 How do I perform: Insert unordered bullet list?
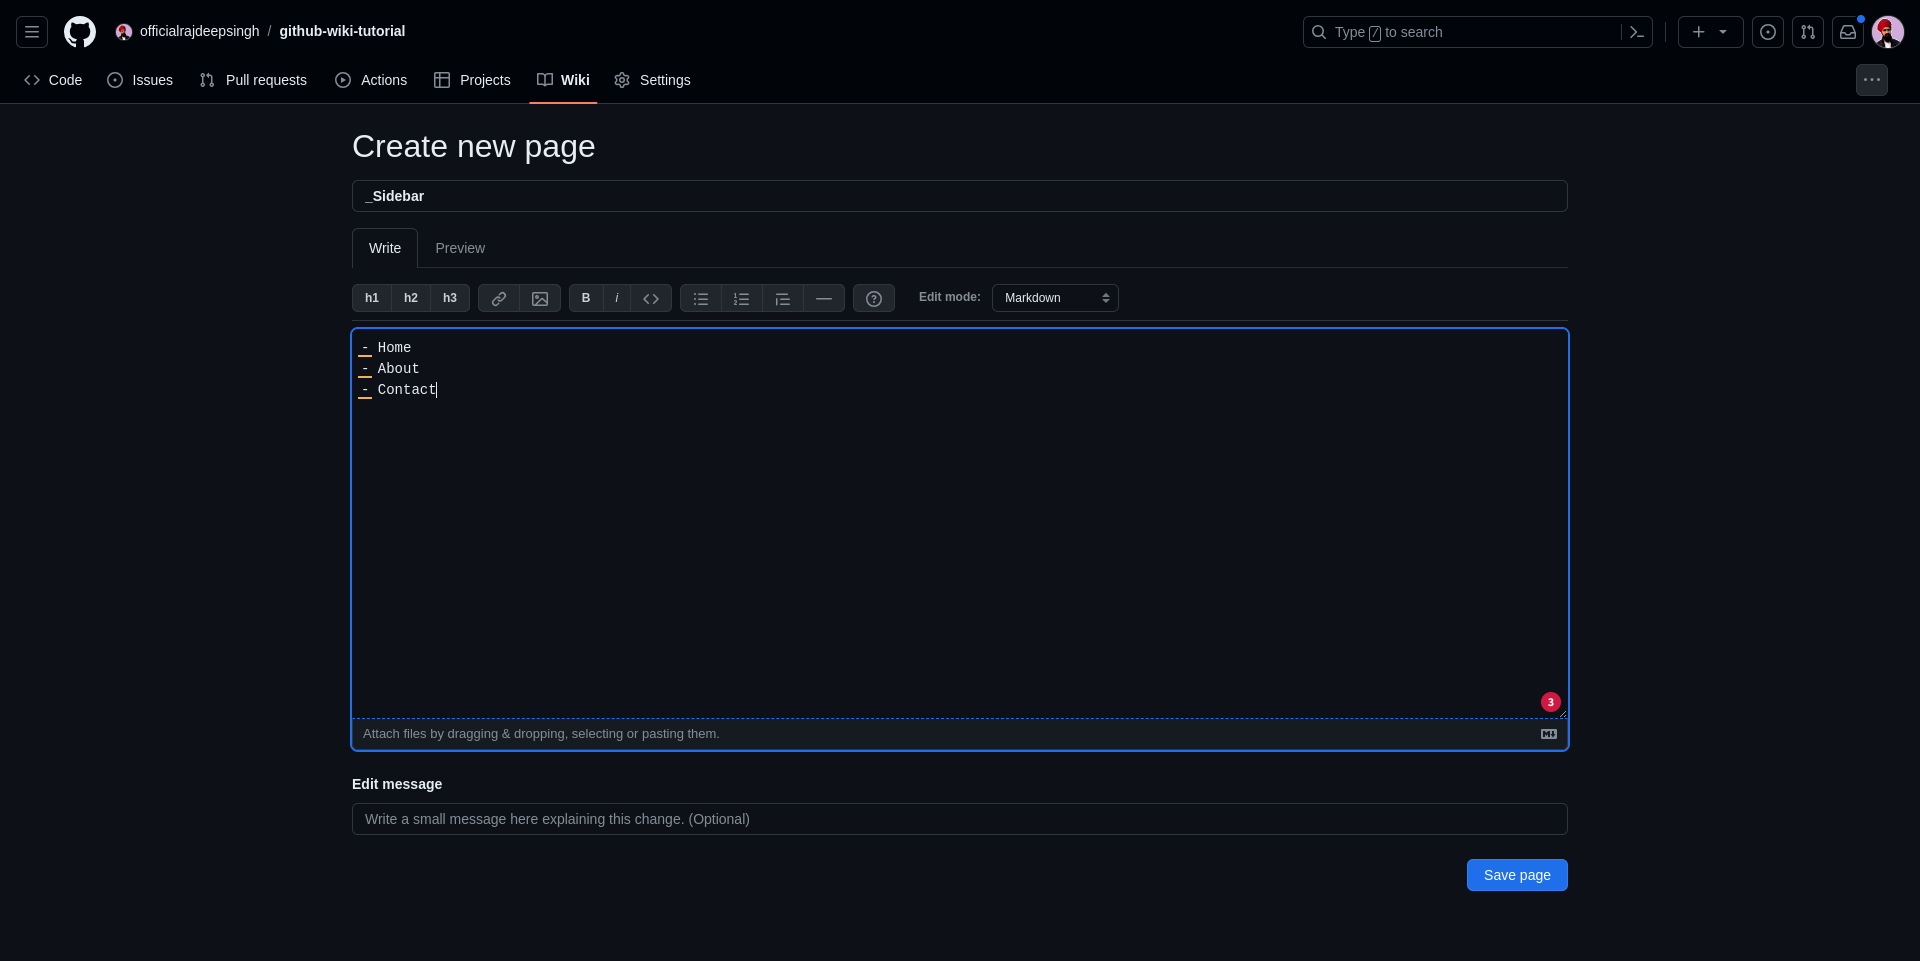click(701, 298)
